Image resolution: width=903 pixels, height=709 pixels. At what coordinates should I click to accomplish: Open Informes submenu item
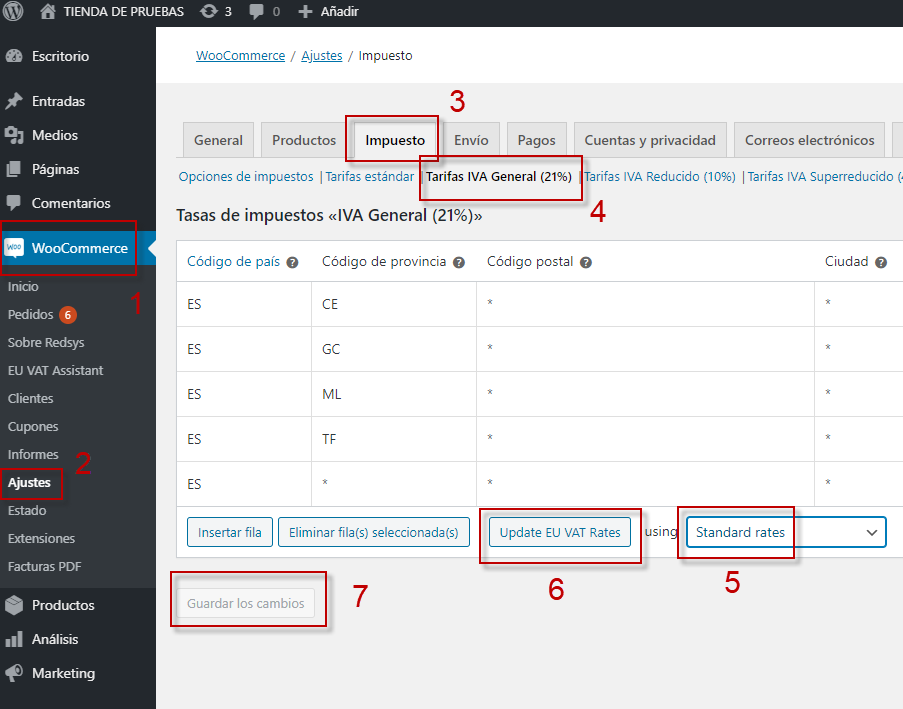click(x=33, y=454)
